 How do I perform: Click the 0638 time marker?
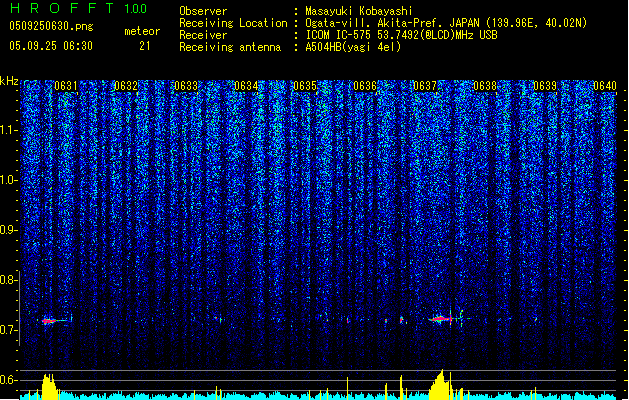coord(485,86)
